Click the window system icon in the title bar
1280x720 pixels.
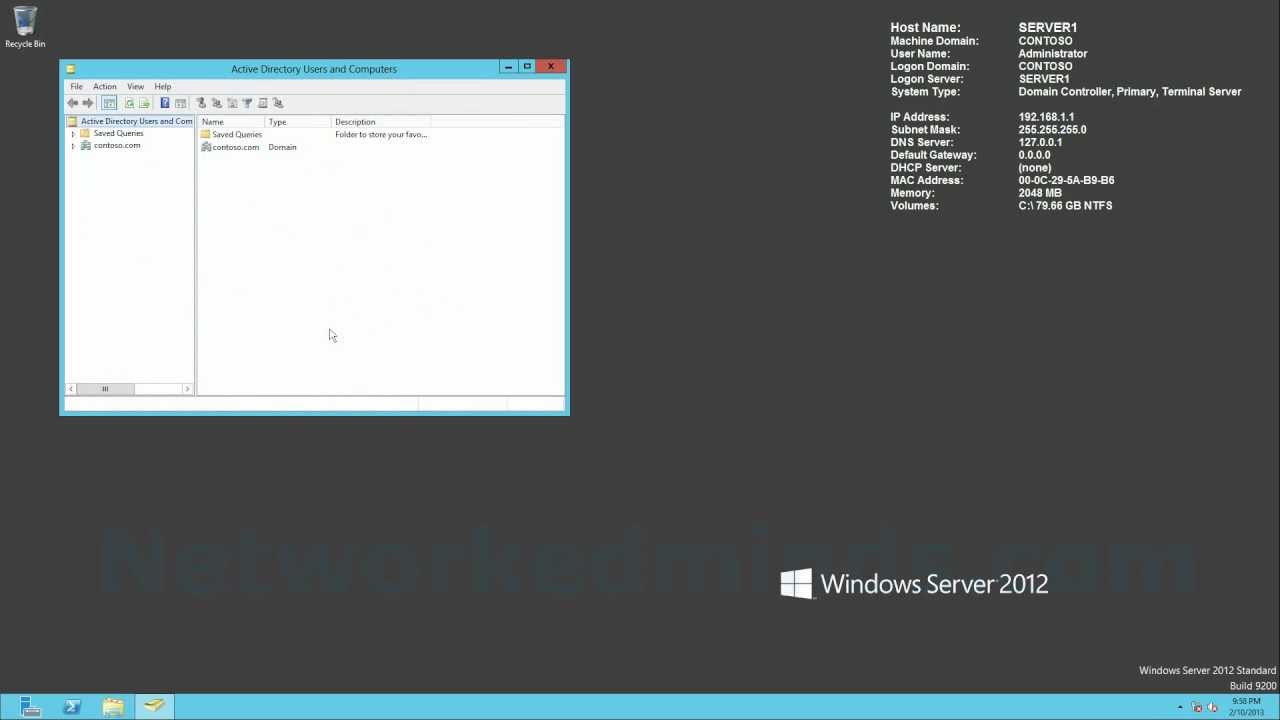tap(71, 69)
